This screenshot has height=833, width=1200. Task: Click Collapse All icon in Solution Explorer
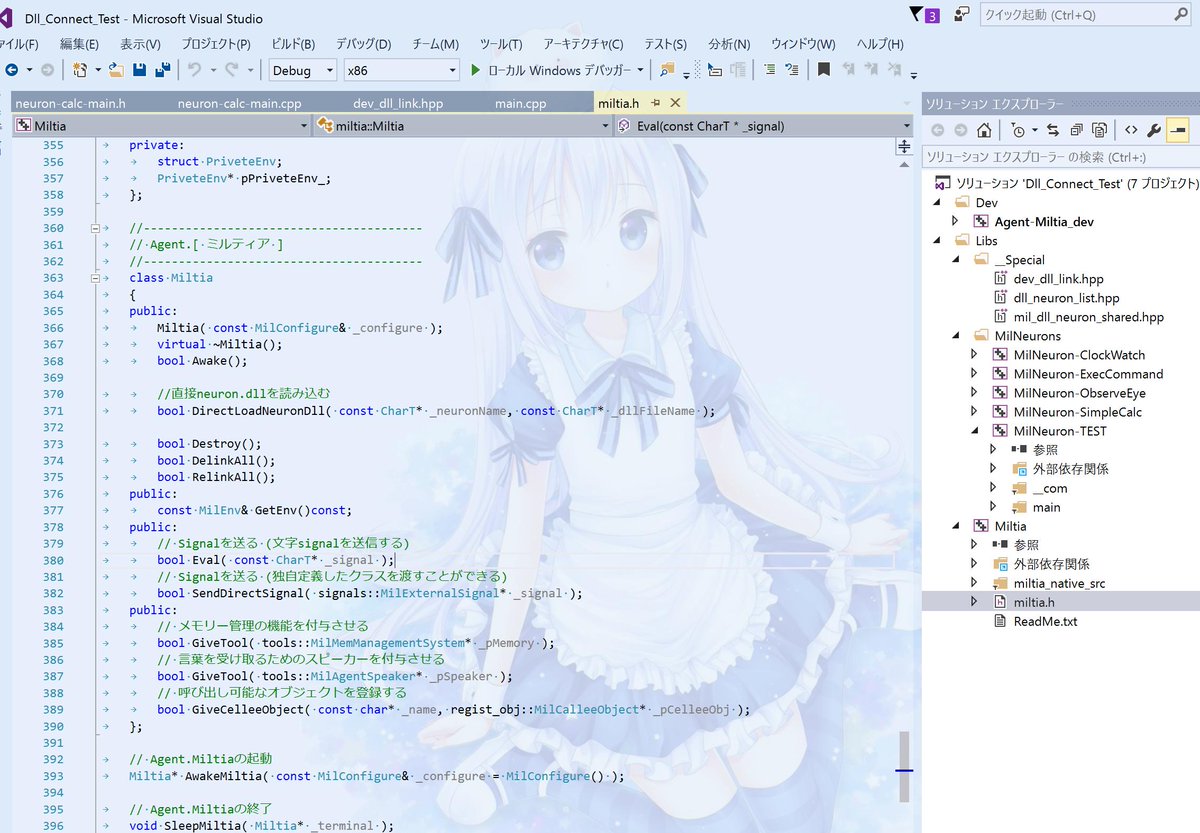[1076, 130]
